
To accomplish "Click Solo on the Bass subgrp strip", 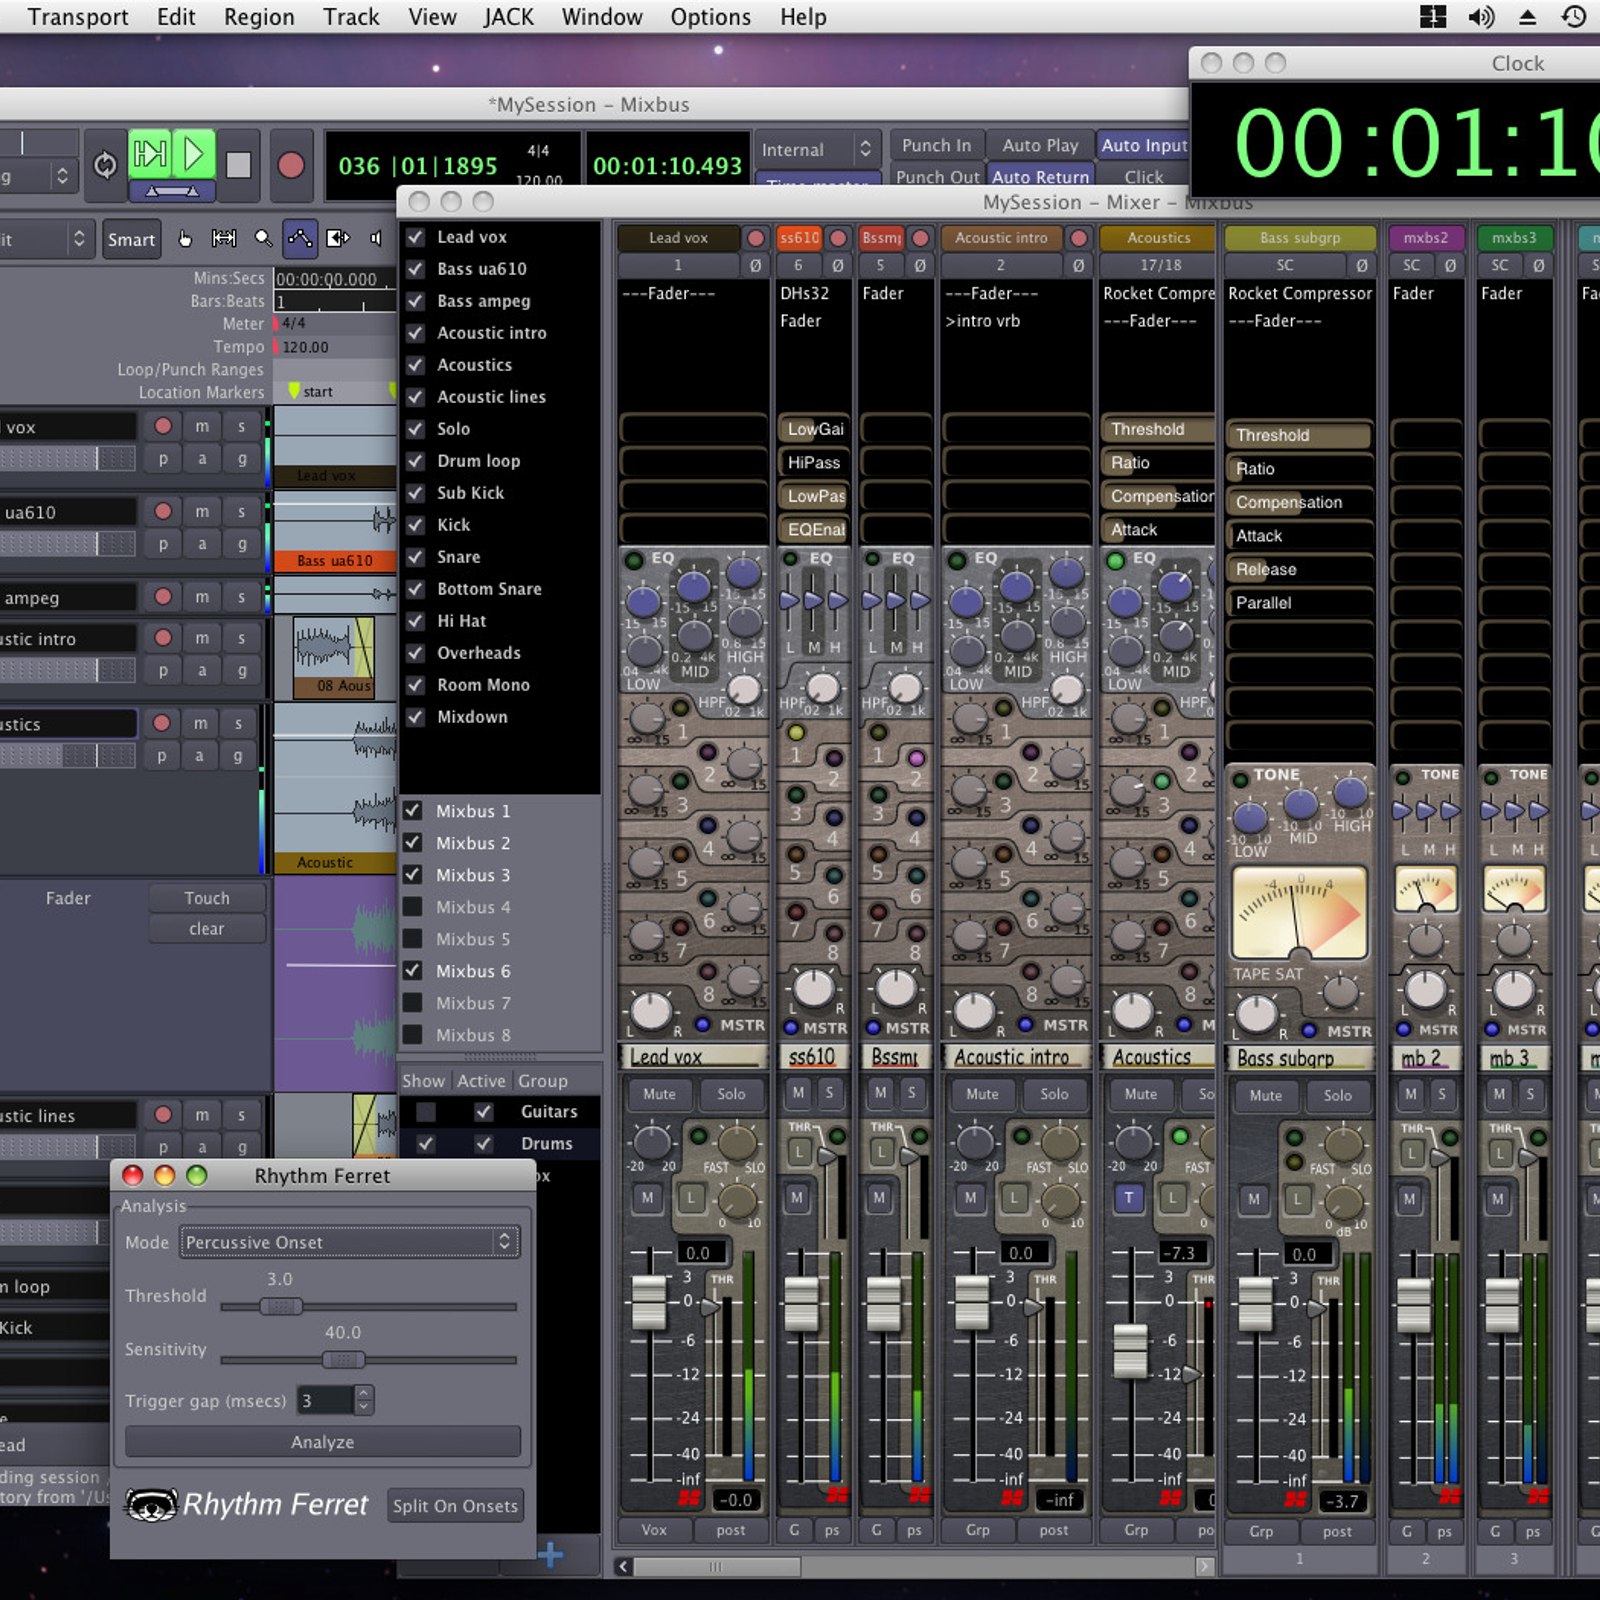I will point(1337,1095).
